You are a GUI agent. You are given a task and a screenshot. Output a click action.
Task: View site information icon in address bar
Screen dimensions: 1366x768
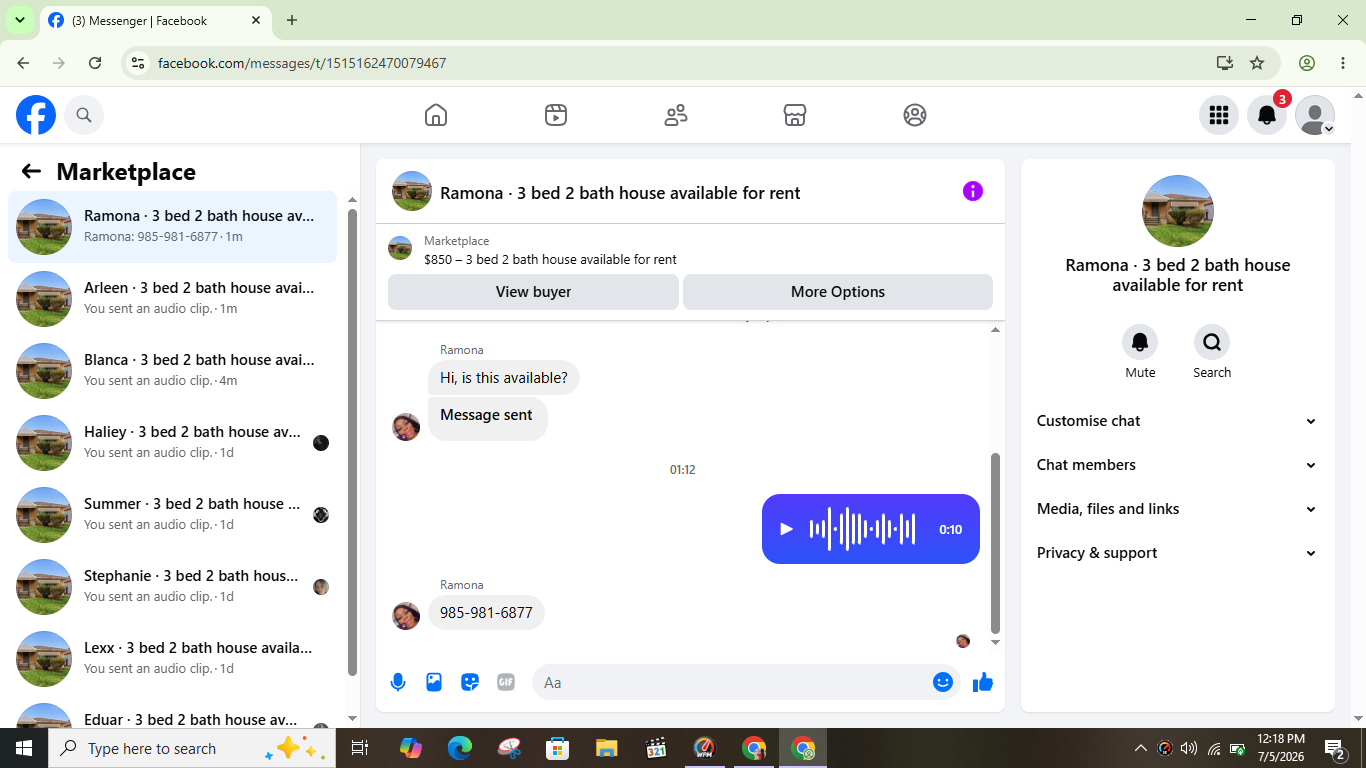[x=138, y=63]
